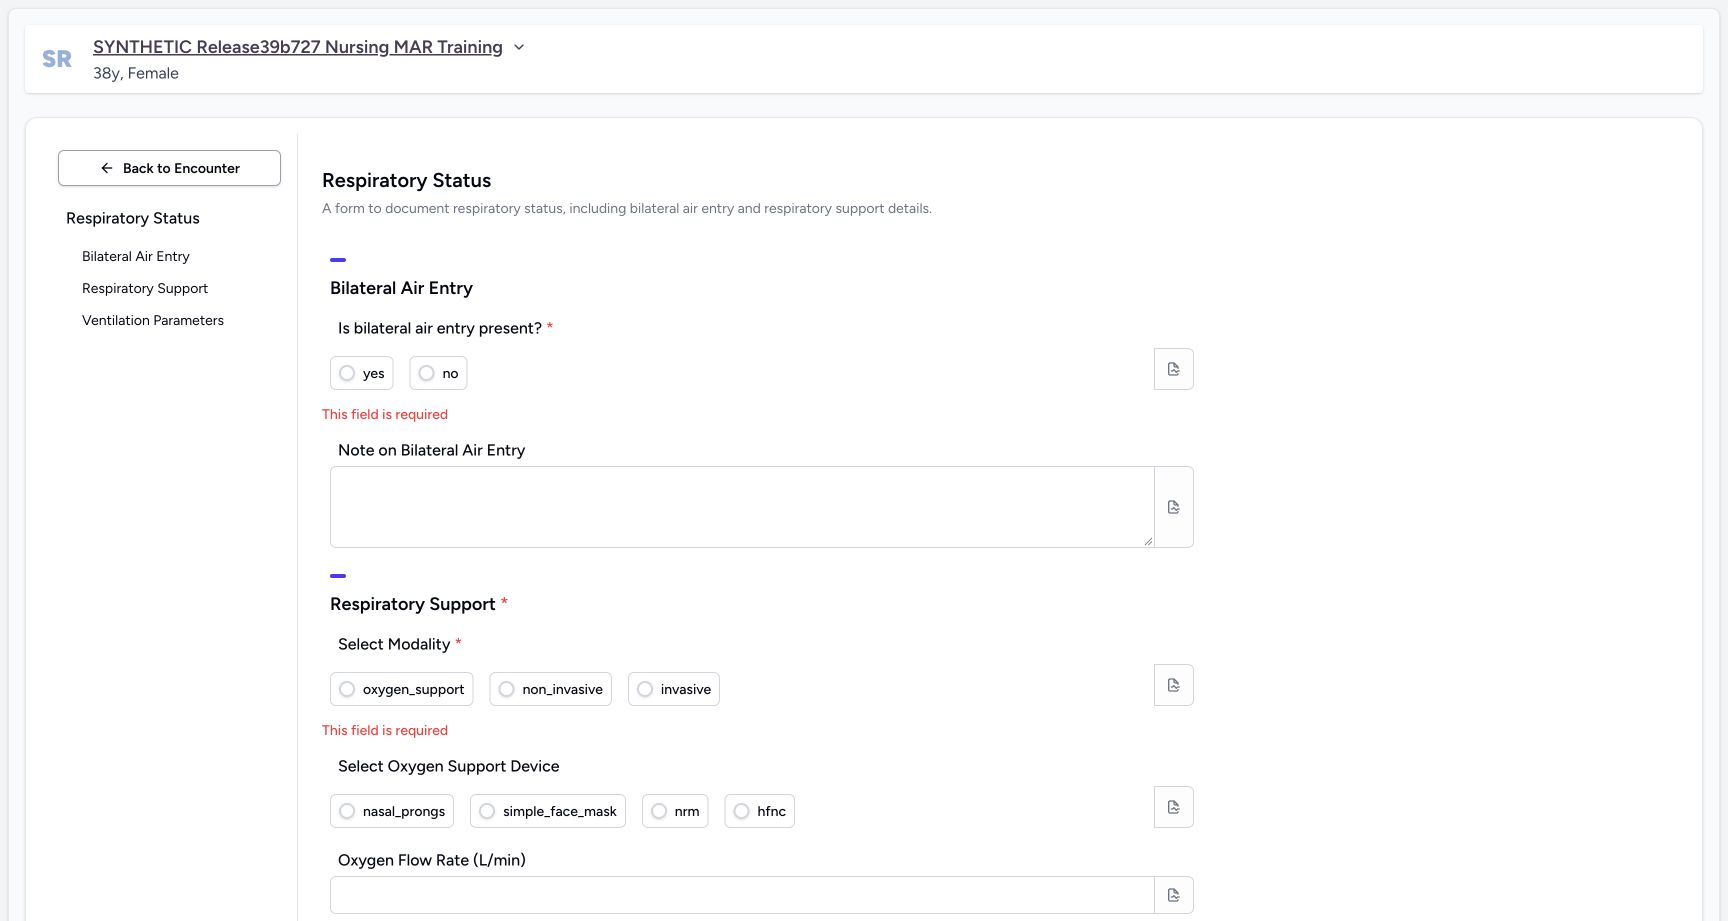Click the '38y, Female' patient details text
Screen dimensions: 1728x921
(136, 73)
